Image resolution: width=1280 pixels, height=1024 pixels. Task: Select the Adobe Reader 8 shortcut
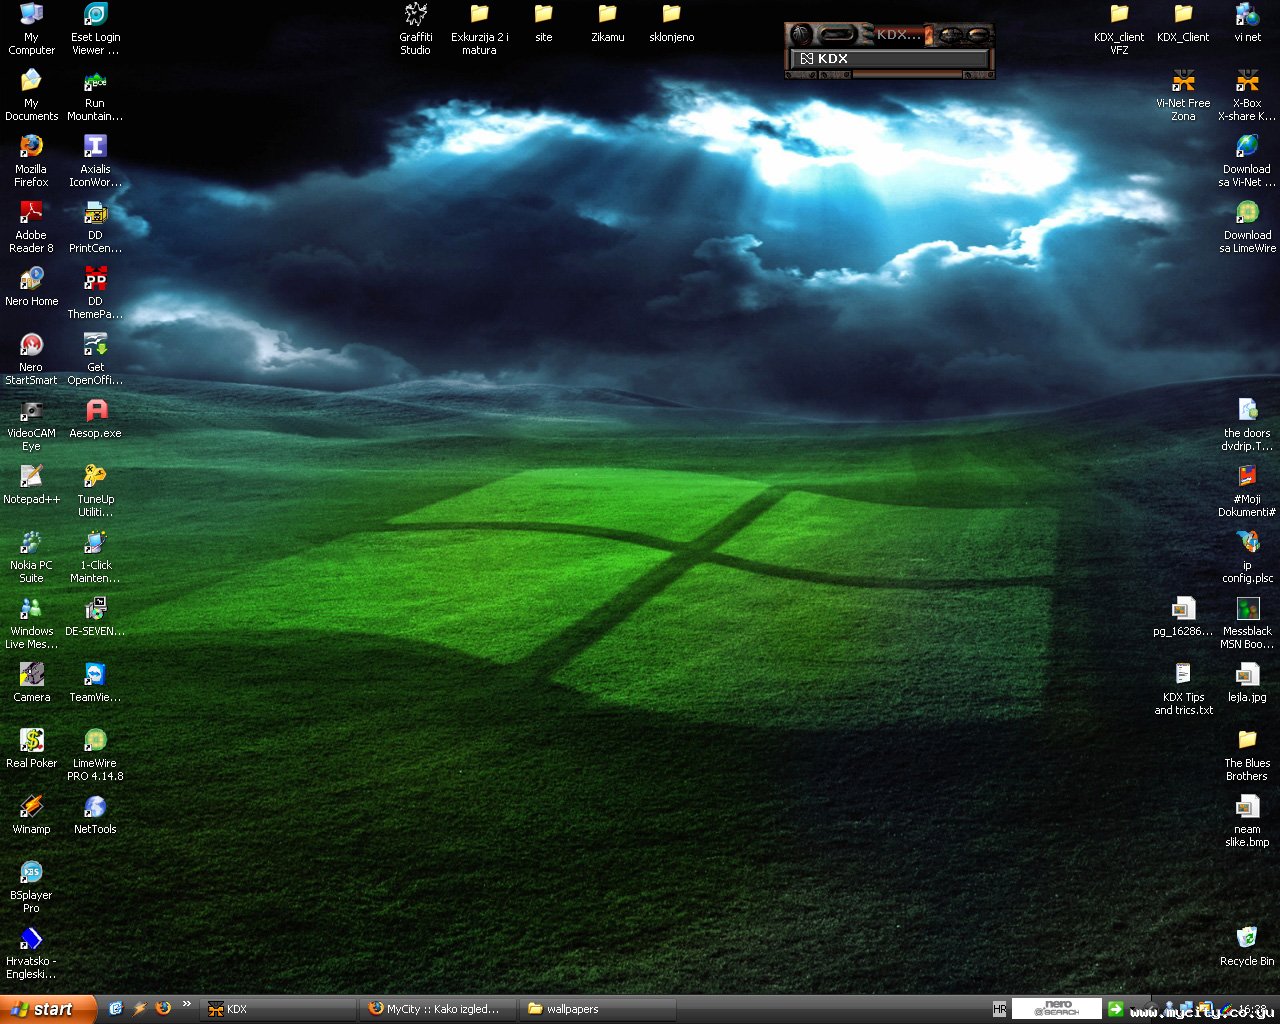[x=31, y=226]
